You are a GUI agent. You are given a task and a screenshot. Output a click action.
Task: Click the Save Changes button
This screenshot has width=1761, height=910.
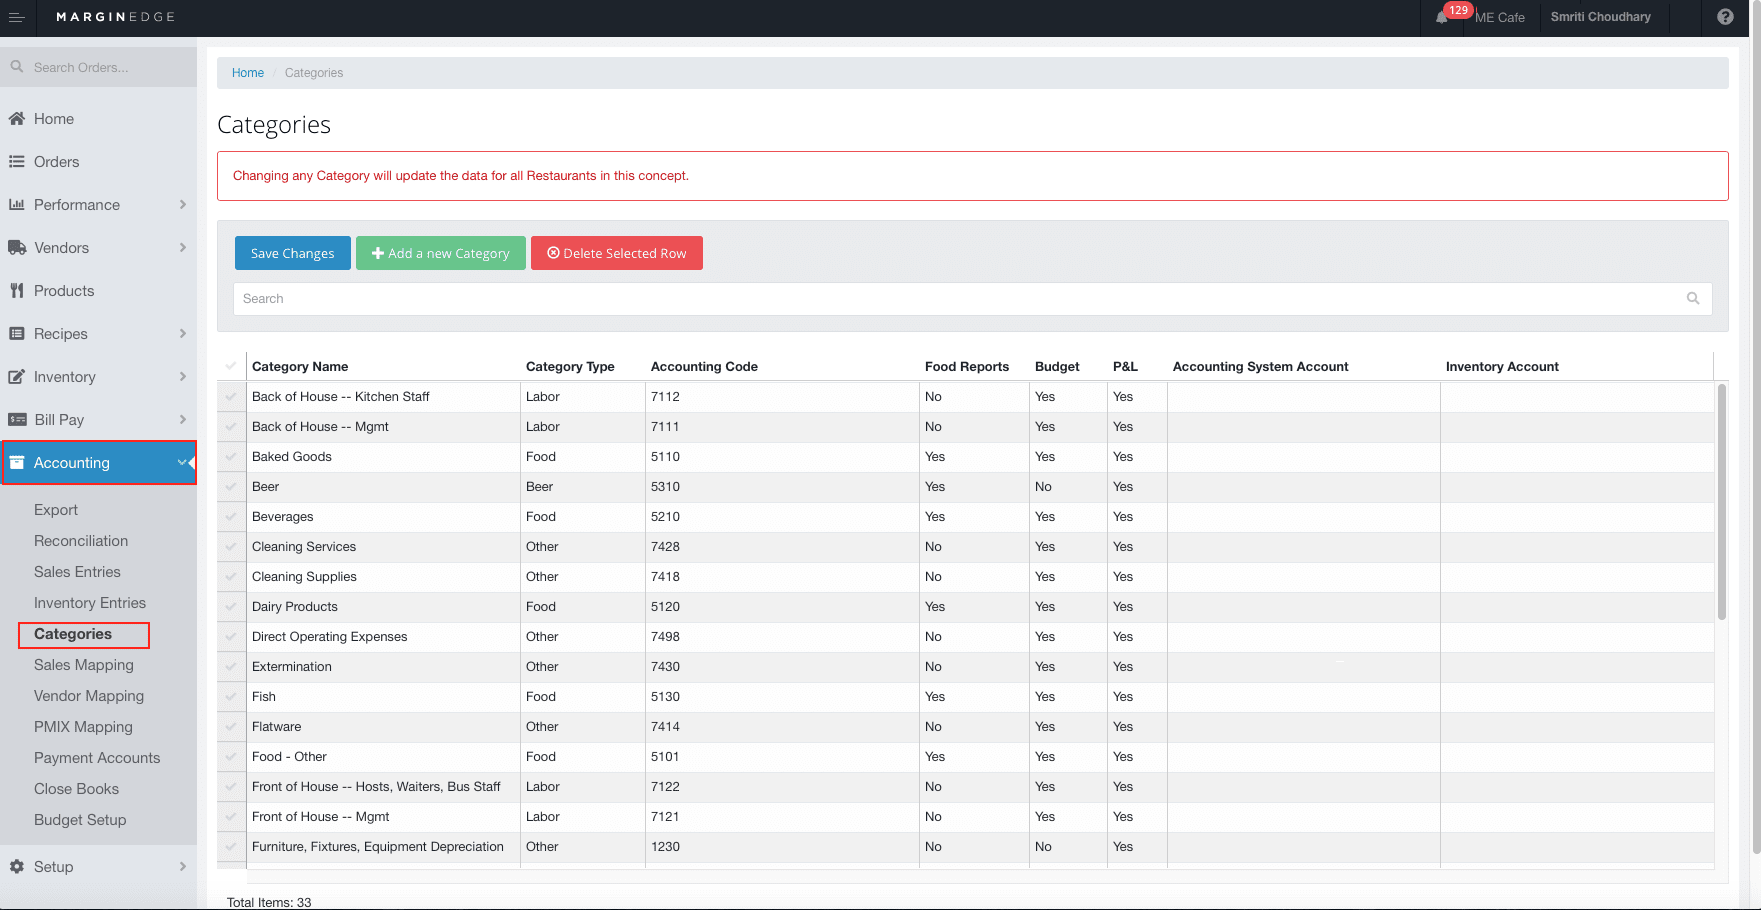[292, 252]
